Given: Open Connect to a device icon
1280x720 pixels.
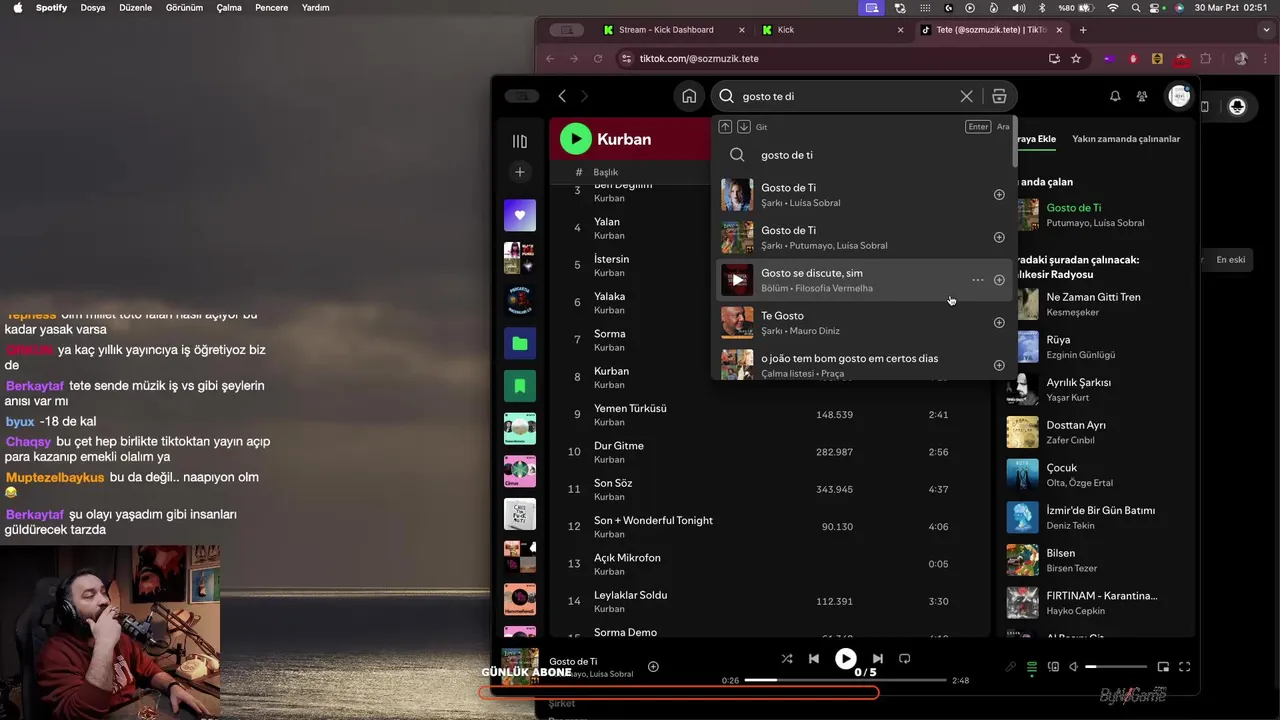Looking at the screenshot, I should point(1053,667).
